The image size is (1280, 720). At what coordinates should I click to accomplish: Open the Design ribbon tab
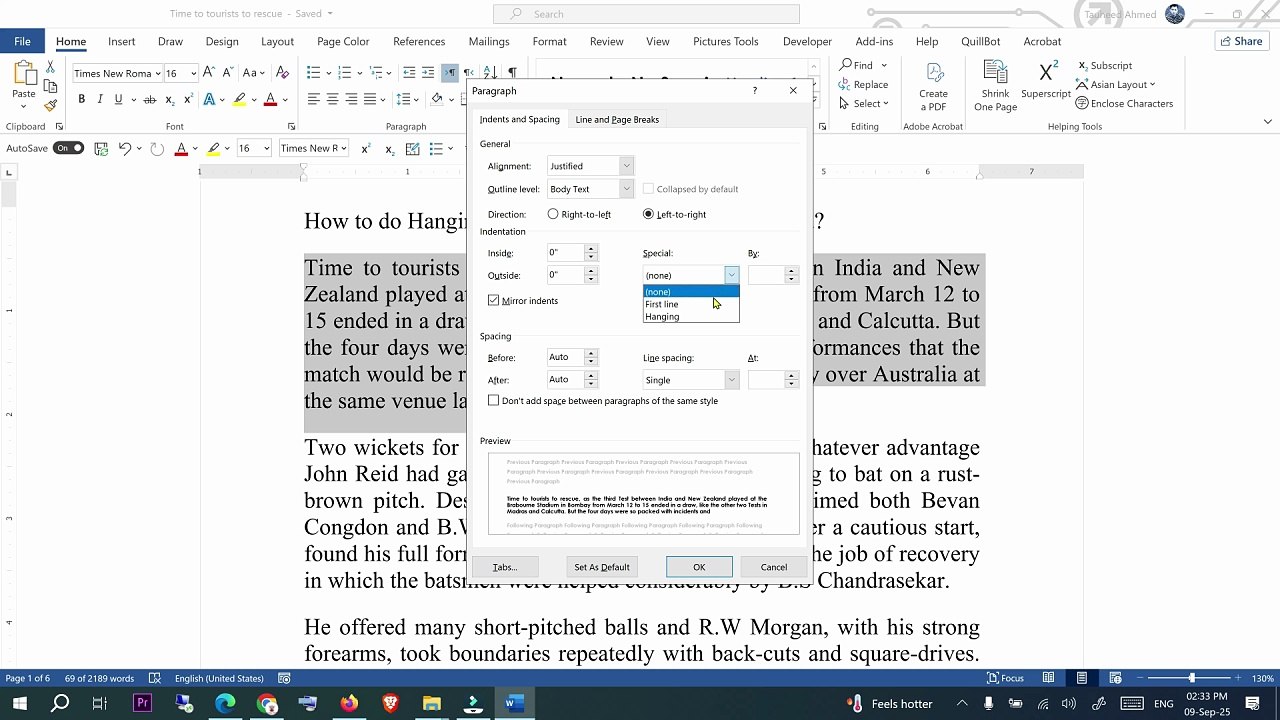222,41
